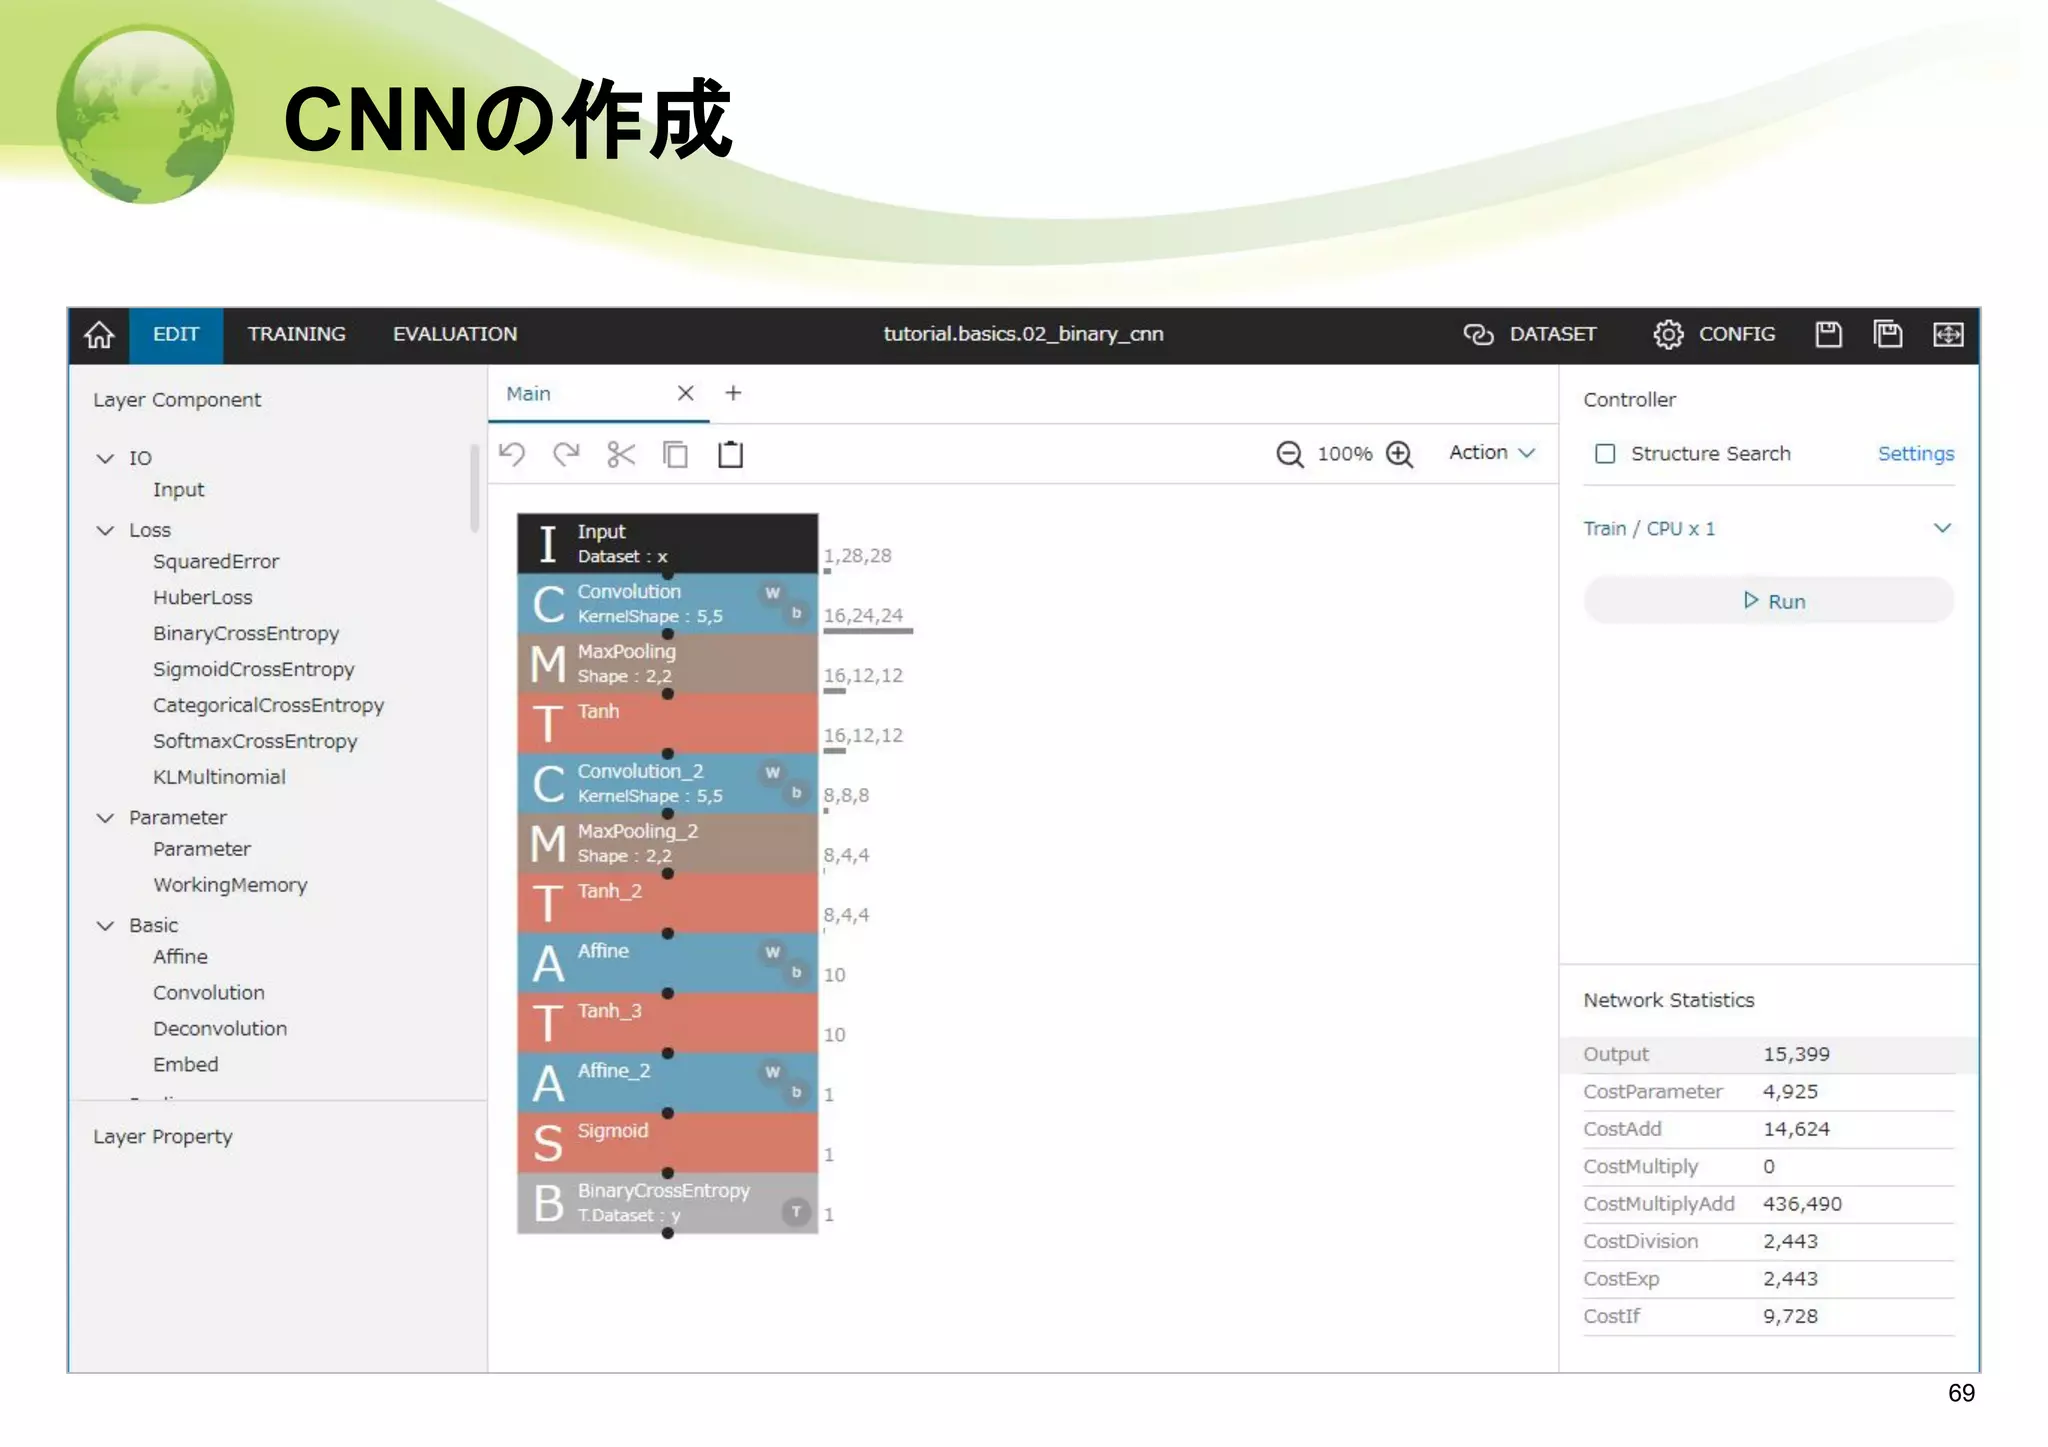The width and height of the screenshot is (2048, 1447).
Task: Enable the Structure Search checkbox
Action: pos(1605,453)
